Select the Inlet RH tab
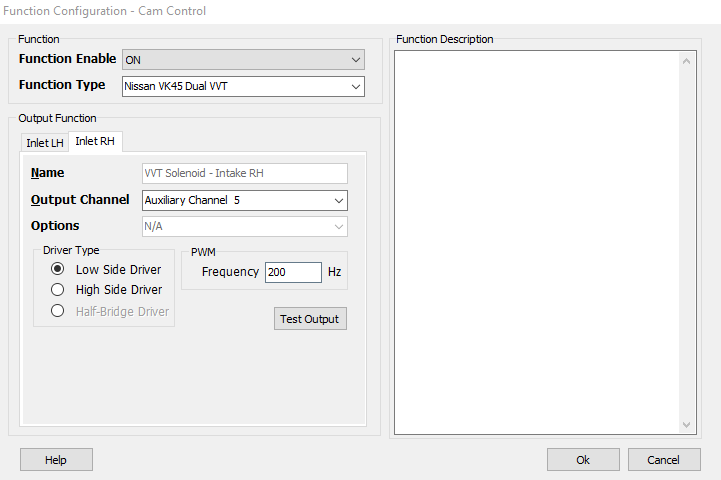This screenshot has height=480, width=721. (x=95, y=141)
